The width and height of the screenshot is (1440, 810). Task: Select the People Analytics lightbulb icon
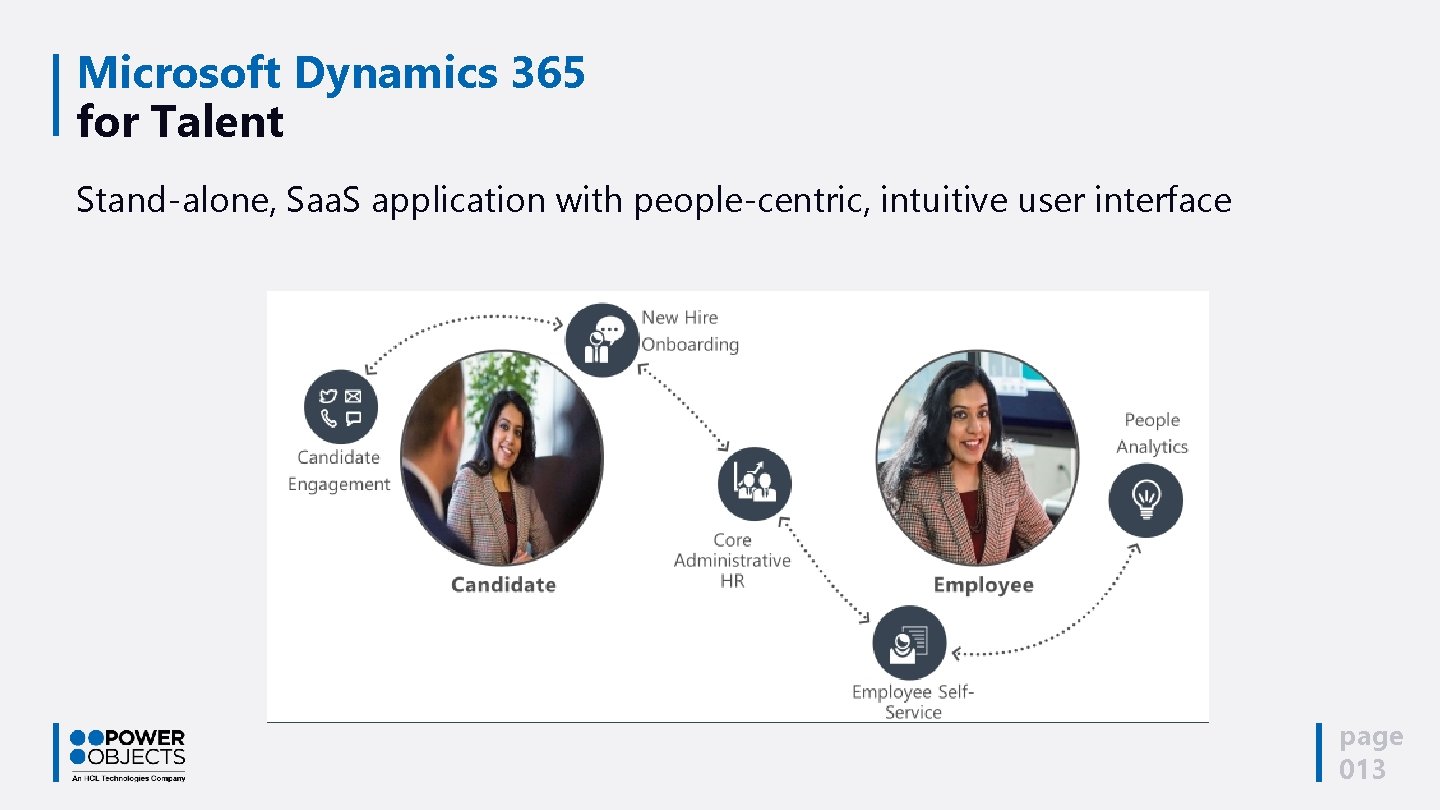(1146, 500)
